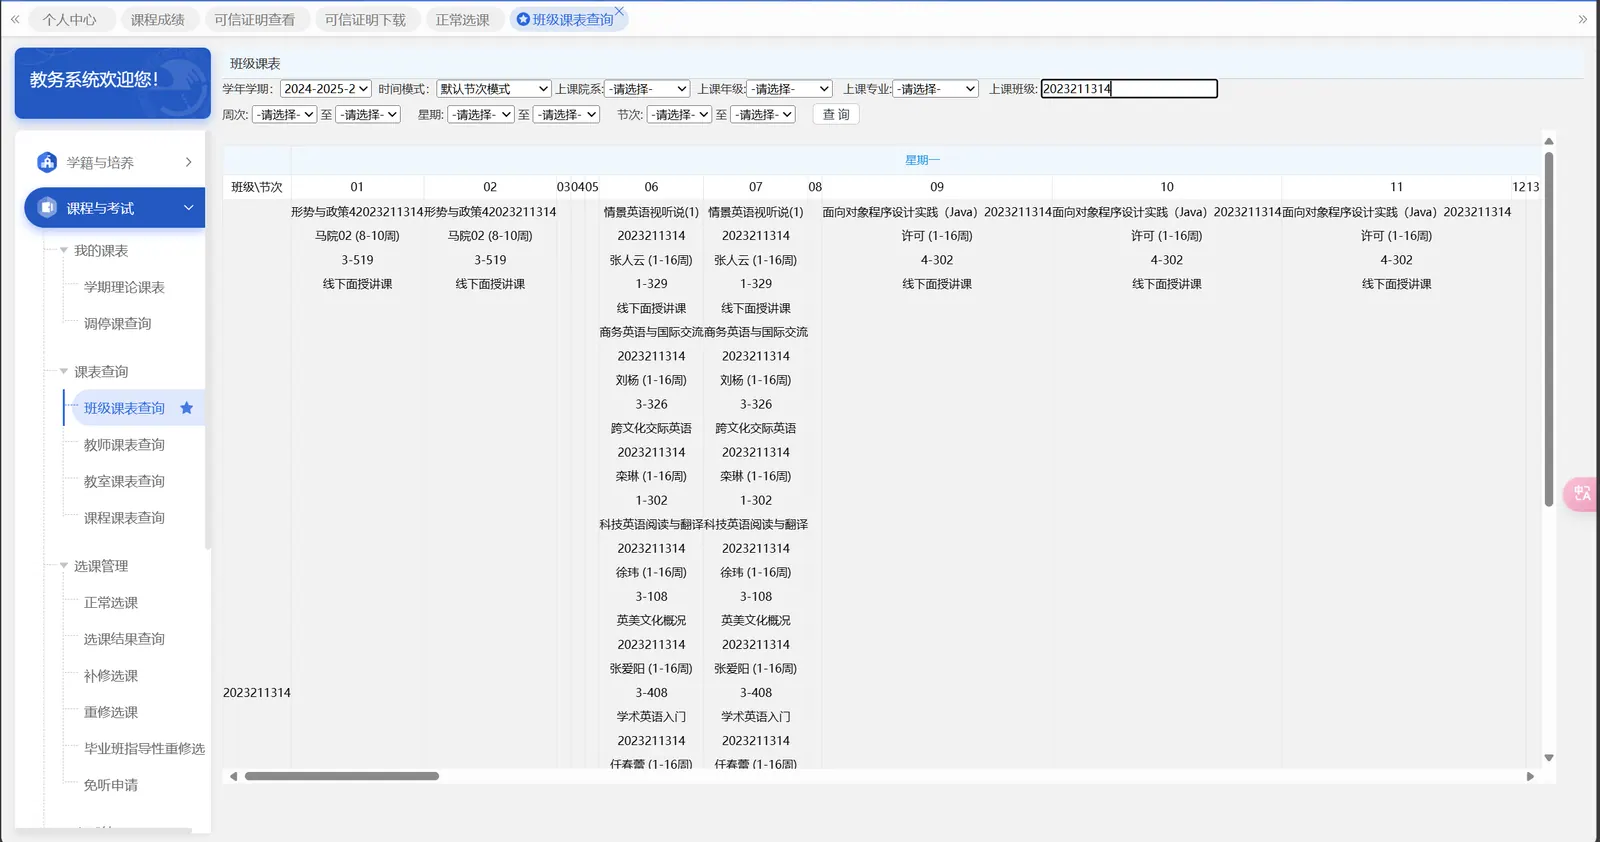Click the star icon beside 班级课表查询
Image resolution: width=1600 pixels, height=842 pixels.
point(186,408)
